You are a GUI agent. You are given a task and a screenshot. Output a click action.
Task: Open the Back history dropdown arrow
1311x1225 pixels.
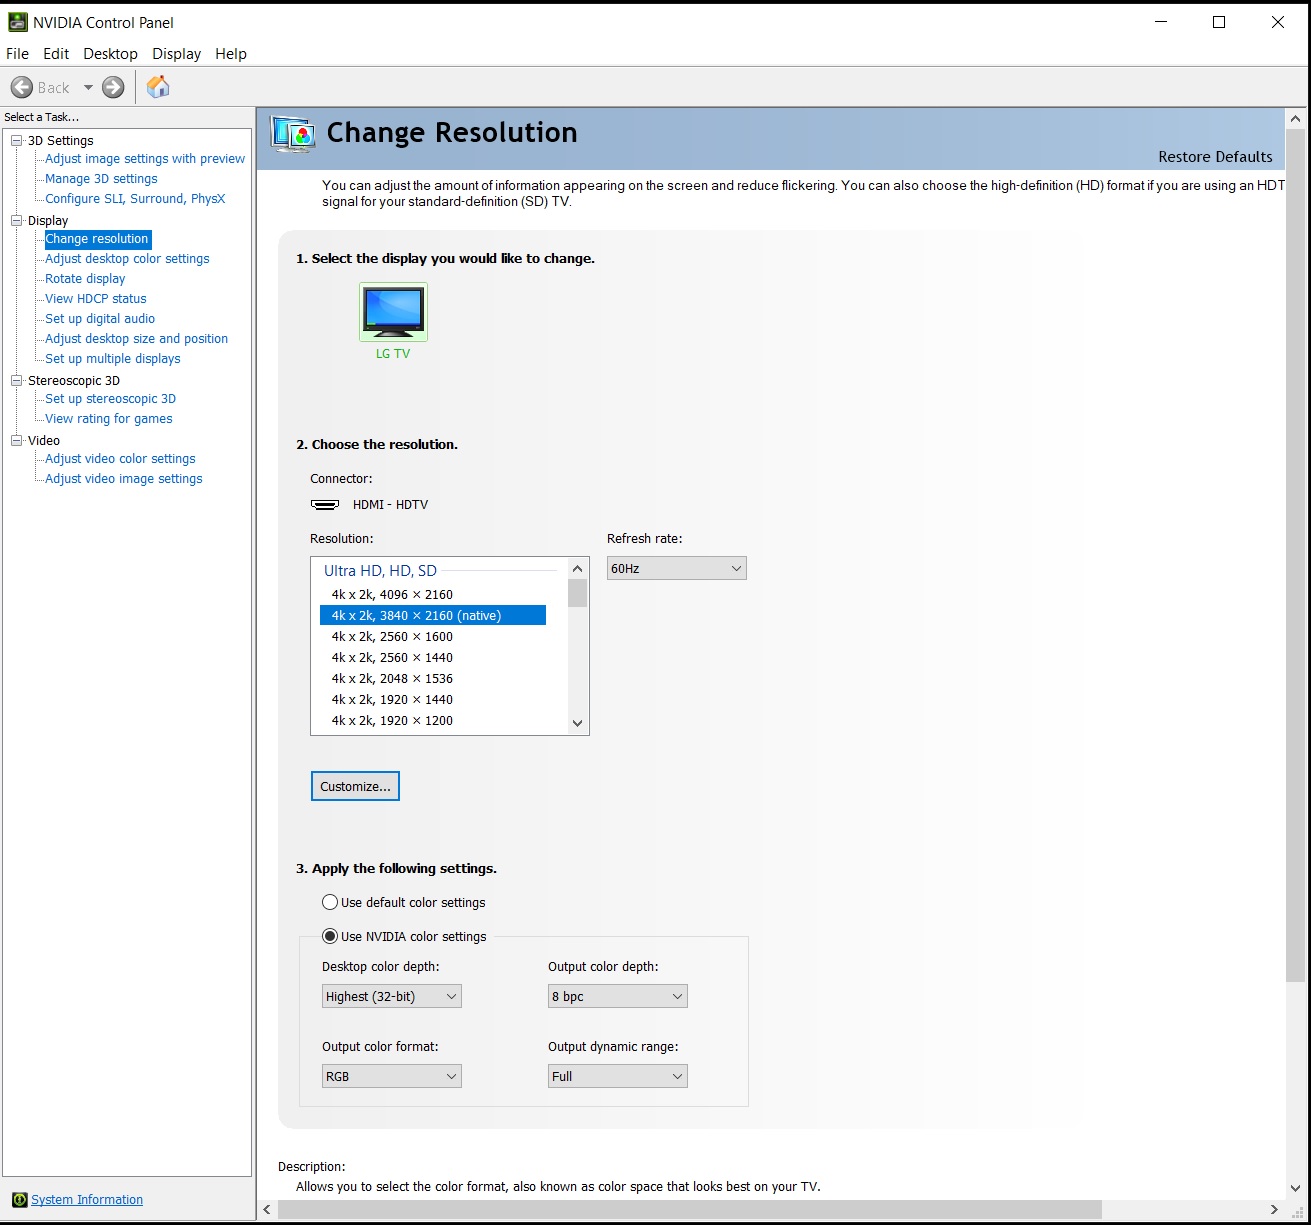pos(88,87)
